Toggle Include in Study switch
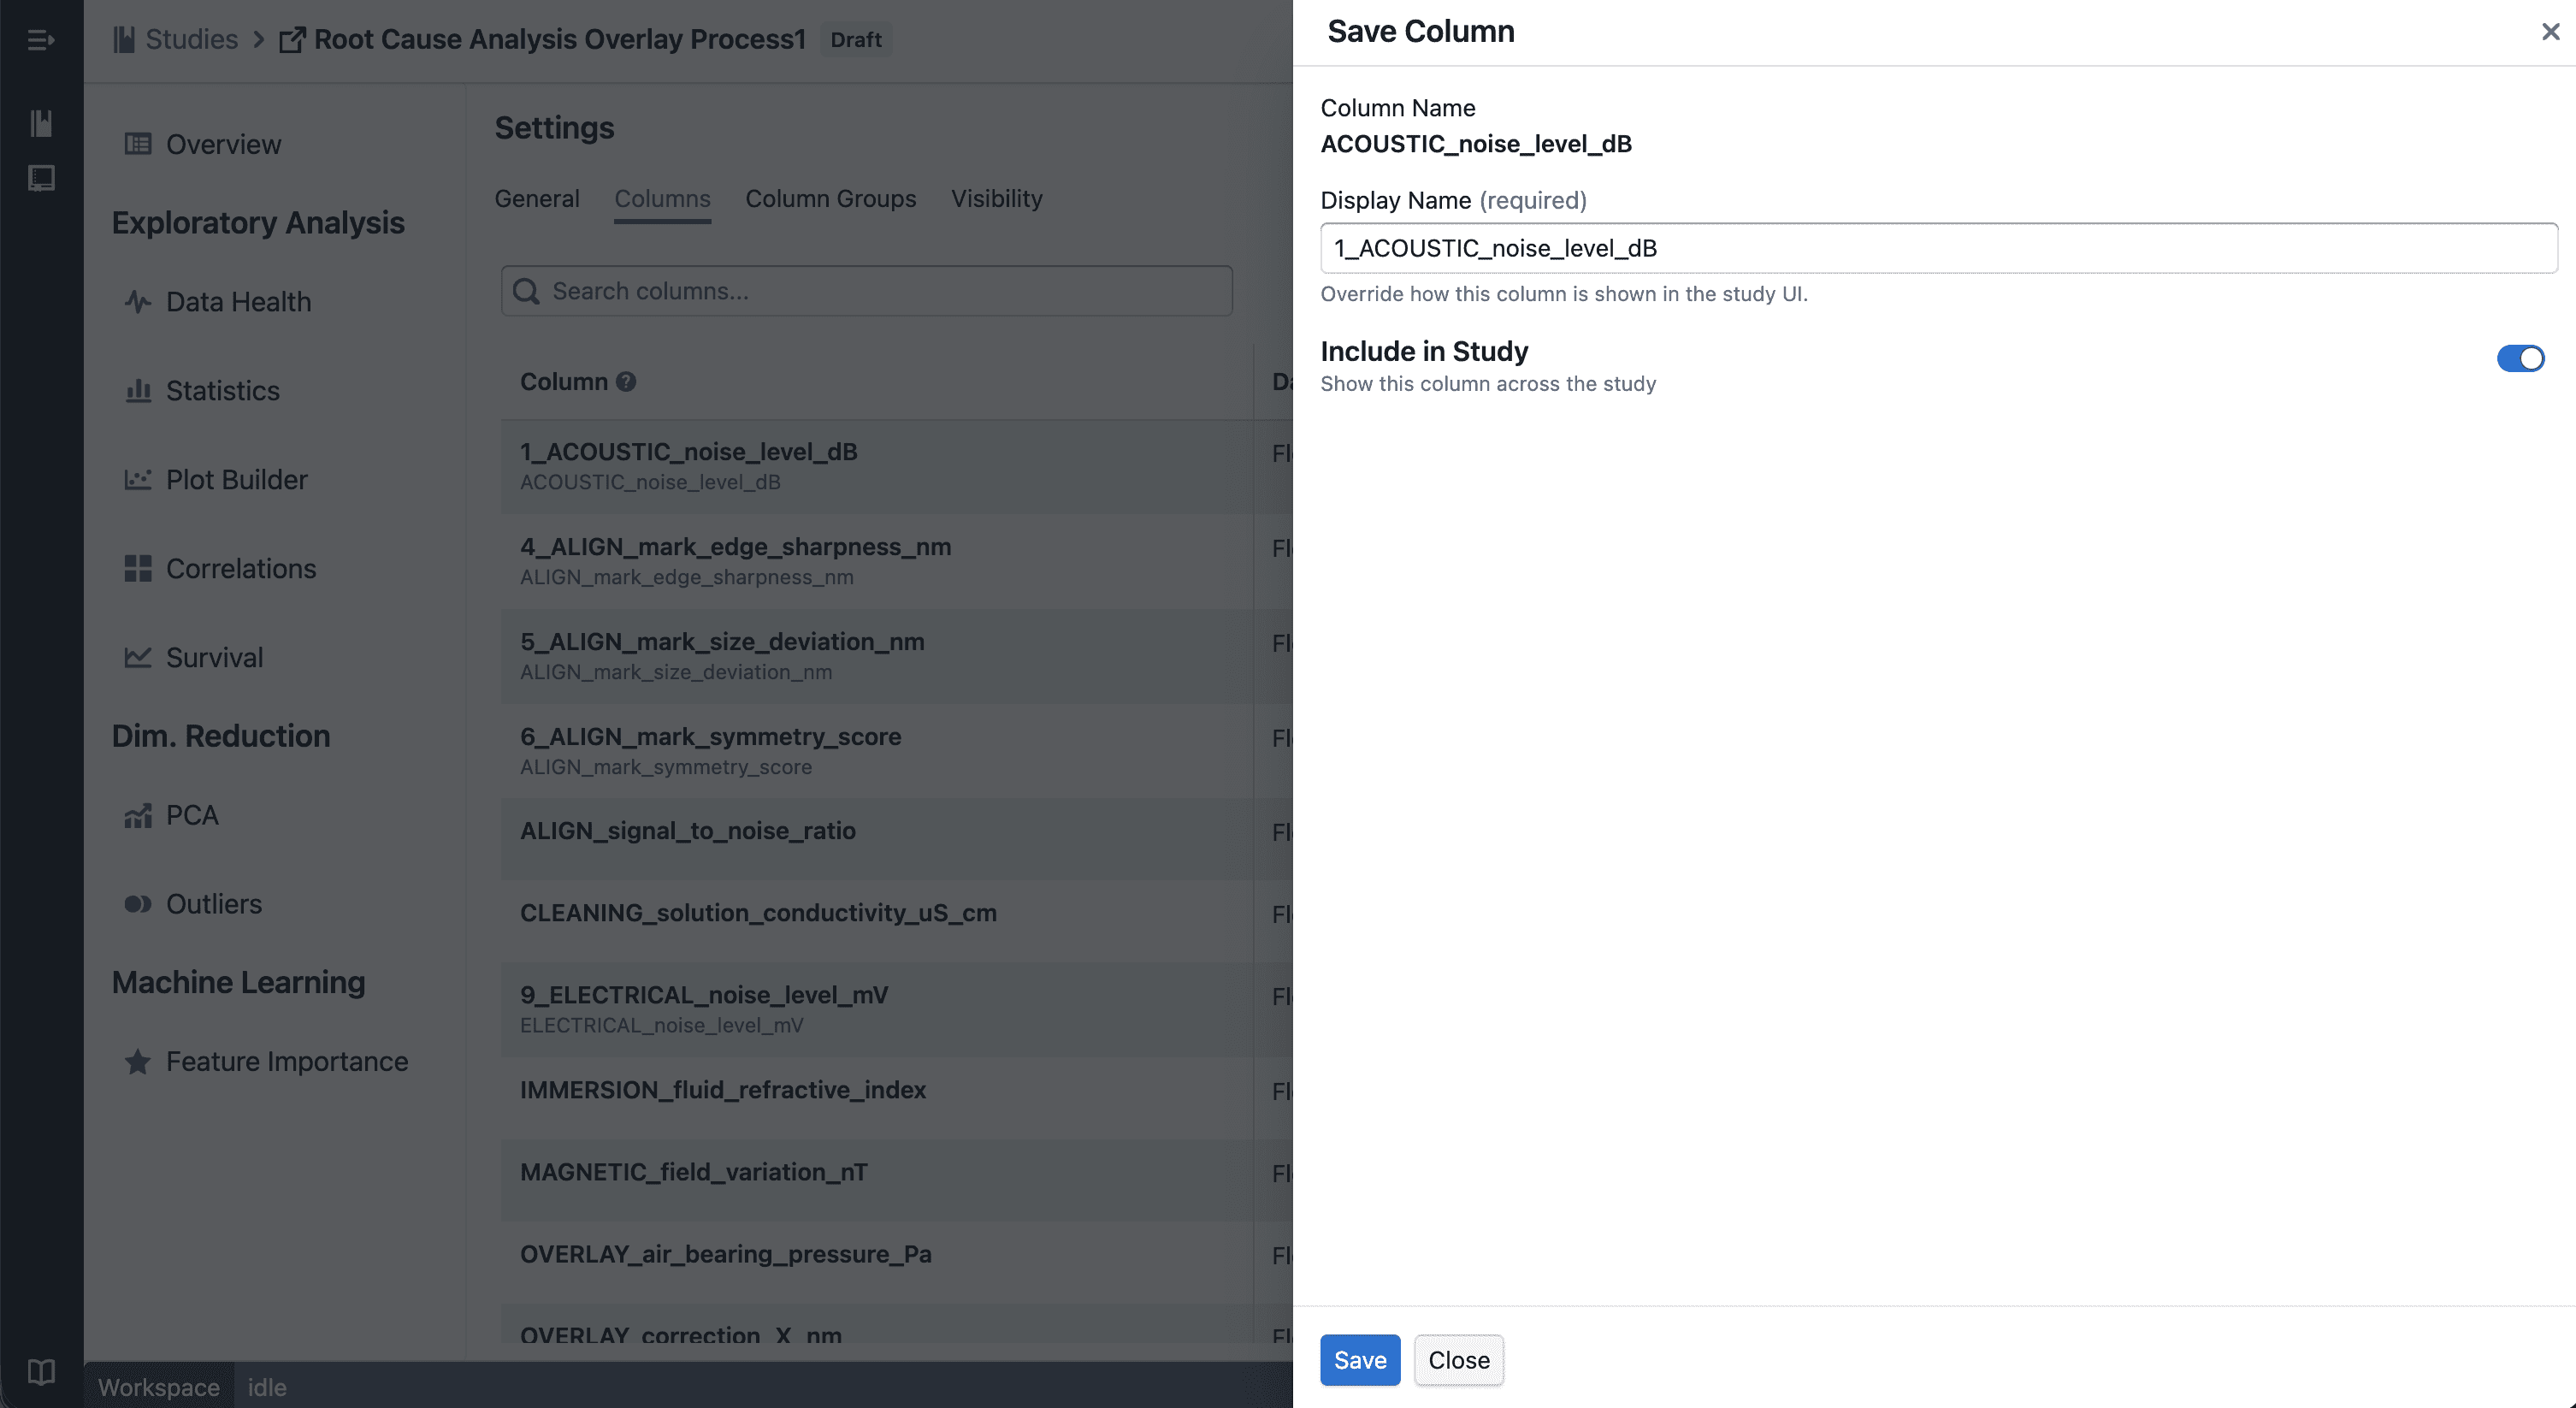2576x1408 pixels. [2520, 358]
